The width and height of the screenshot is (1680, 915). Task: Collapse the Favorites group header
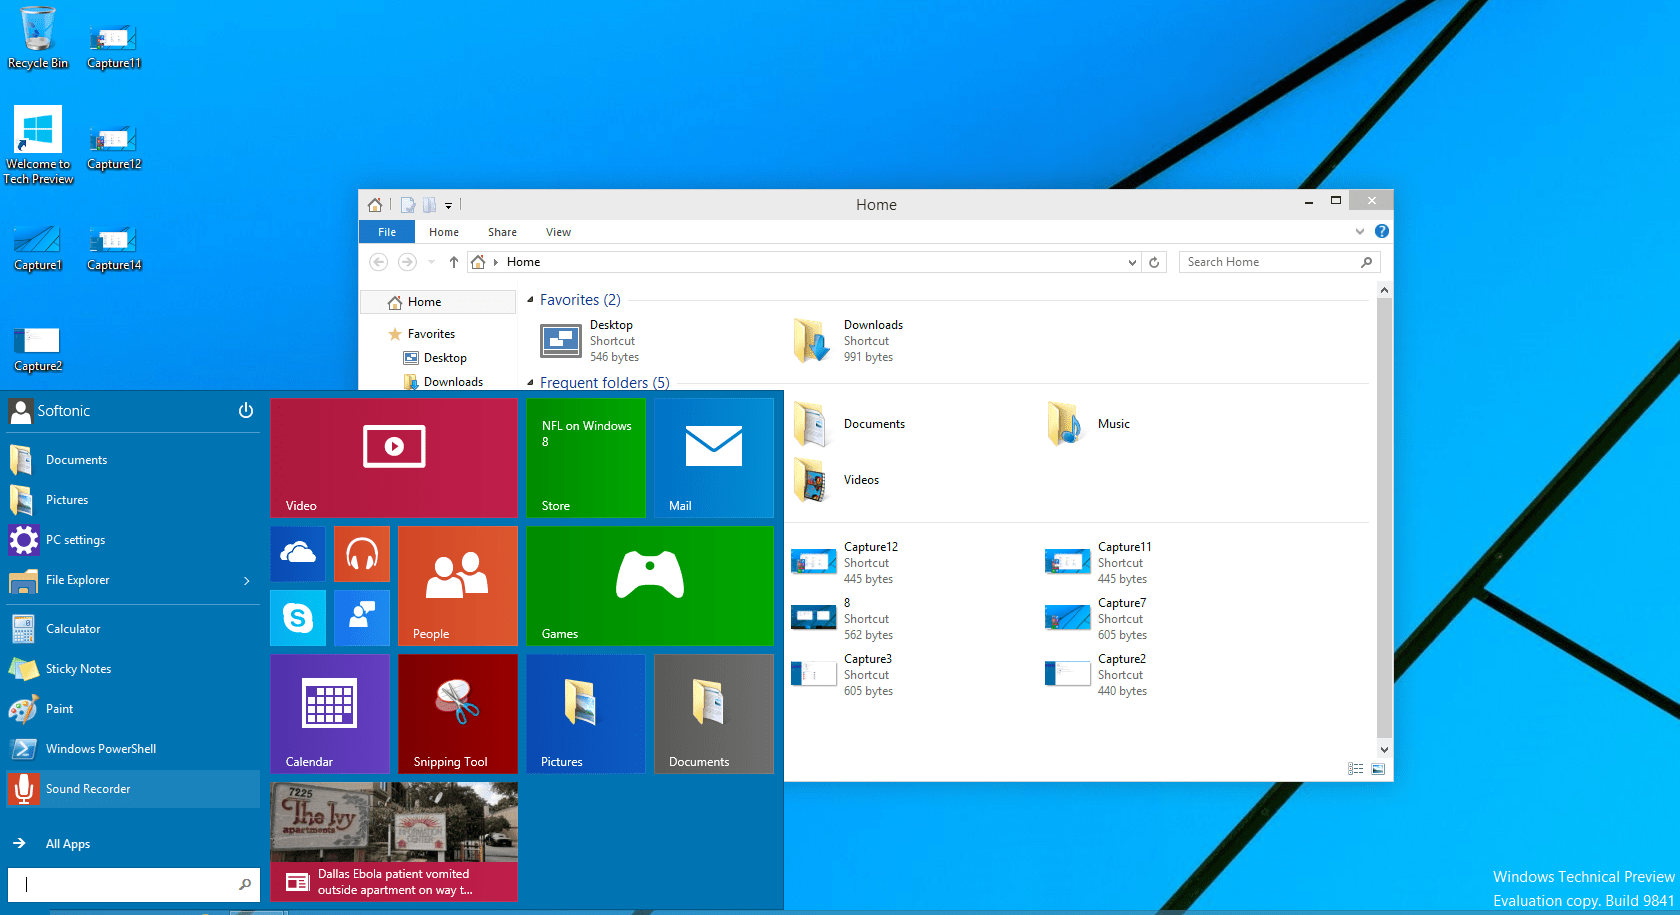point(531,300)
